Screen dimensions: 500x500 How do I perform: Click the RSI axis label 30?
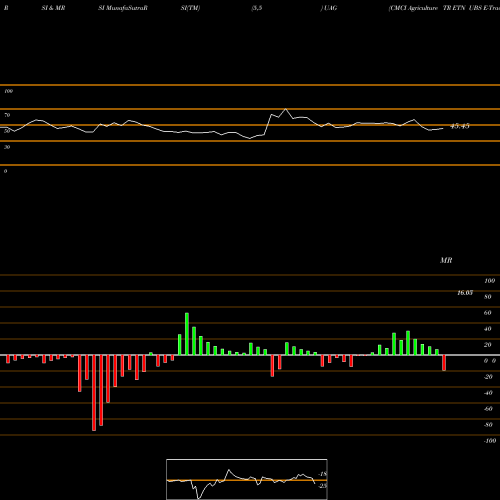pos(7,147)
